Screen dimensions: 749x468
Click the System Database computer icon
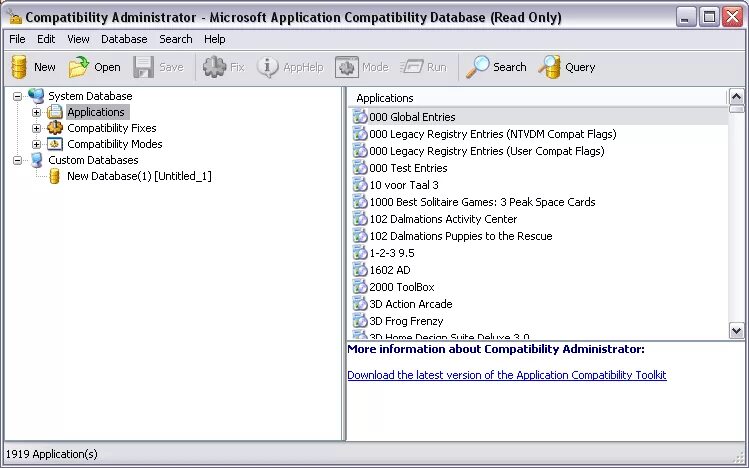(x=36, y=96)
